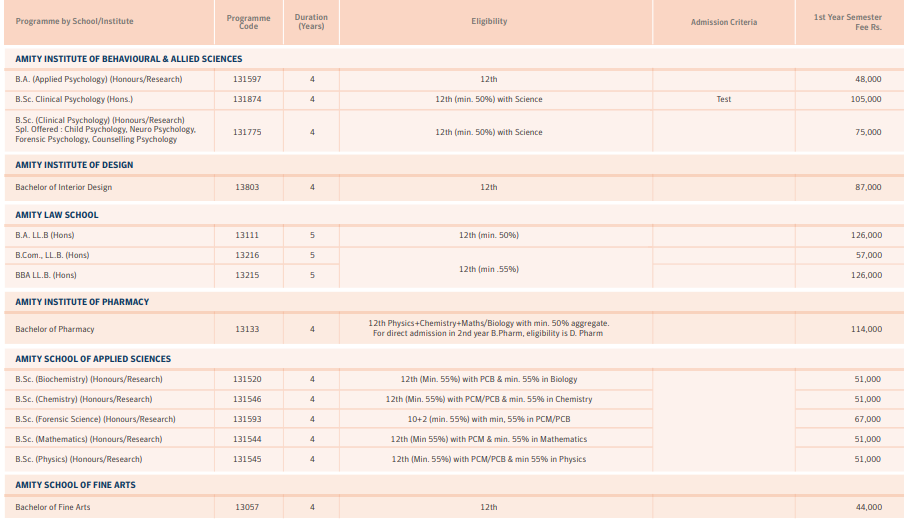Viewport: 906px width, 523px height.
Task: Click programme code 13111
Action: [247, 235]
